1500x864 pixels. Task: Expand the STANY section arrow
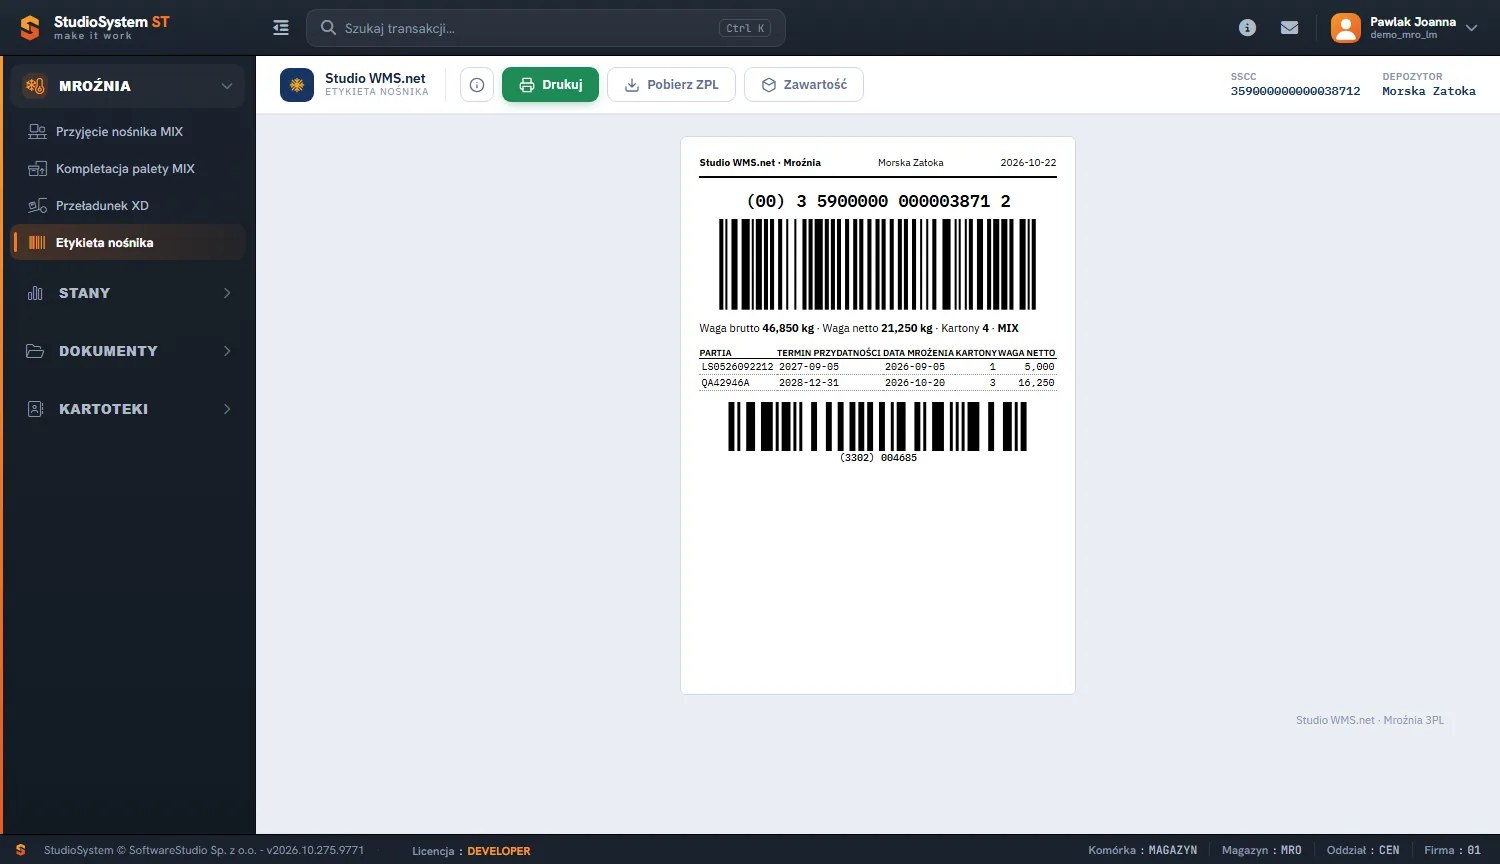[227, 293]
